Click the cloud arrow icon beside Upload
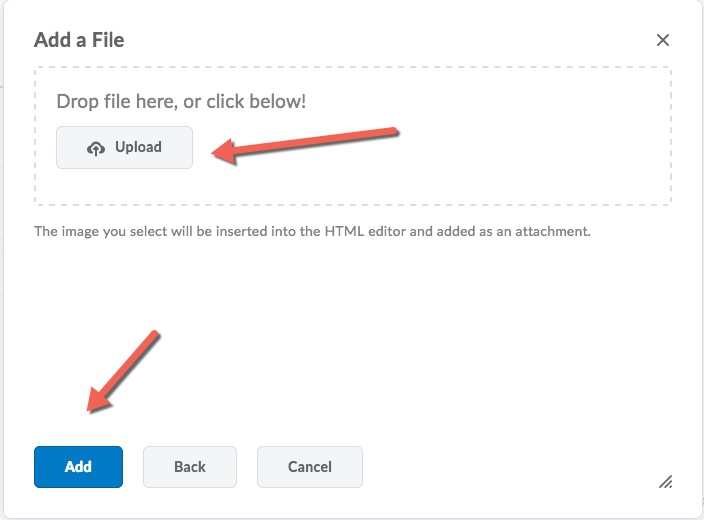This screenshot has width=704, height=520. pos(96,148)
